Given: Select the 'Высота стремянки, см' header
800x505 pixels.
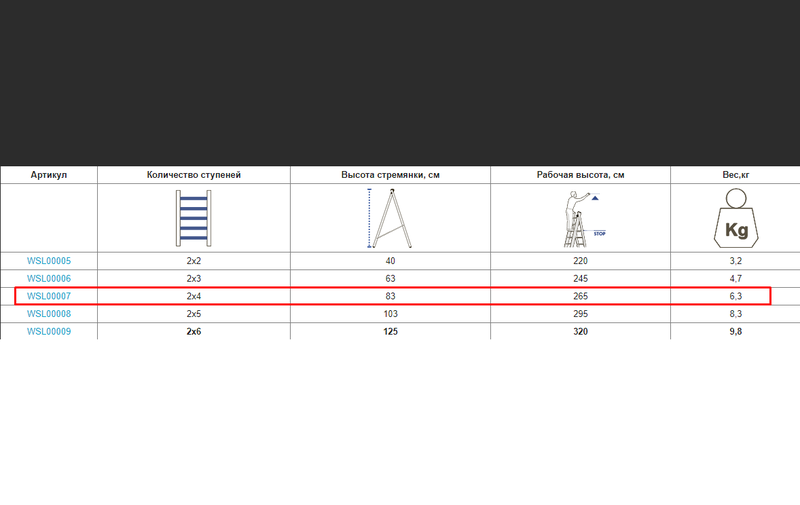Looking at the screenshot, I should coord(390,175).
